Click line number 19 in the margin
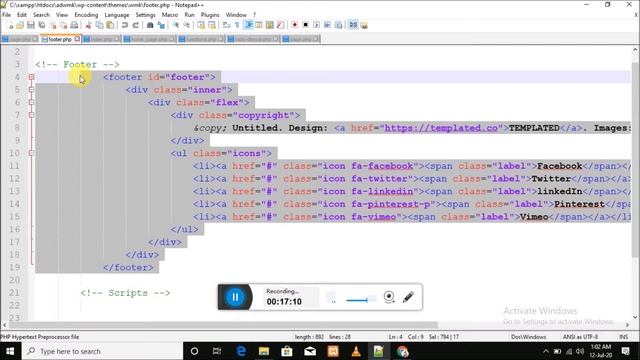Viewport: 640px width, 360px height. 14,267
